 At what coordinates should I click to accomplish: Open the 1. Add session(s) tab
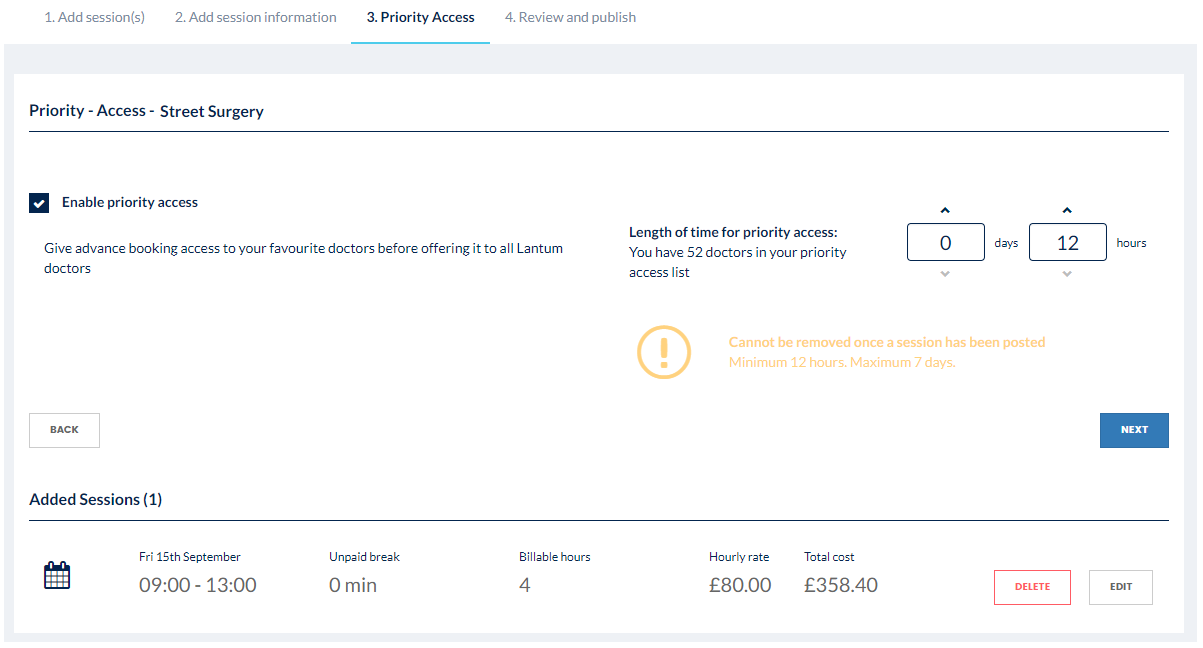pos(94,17)
